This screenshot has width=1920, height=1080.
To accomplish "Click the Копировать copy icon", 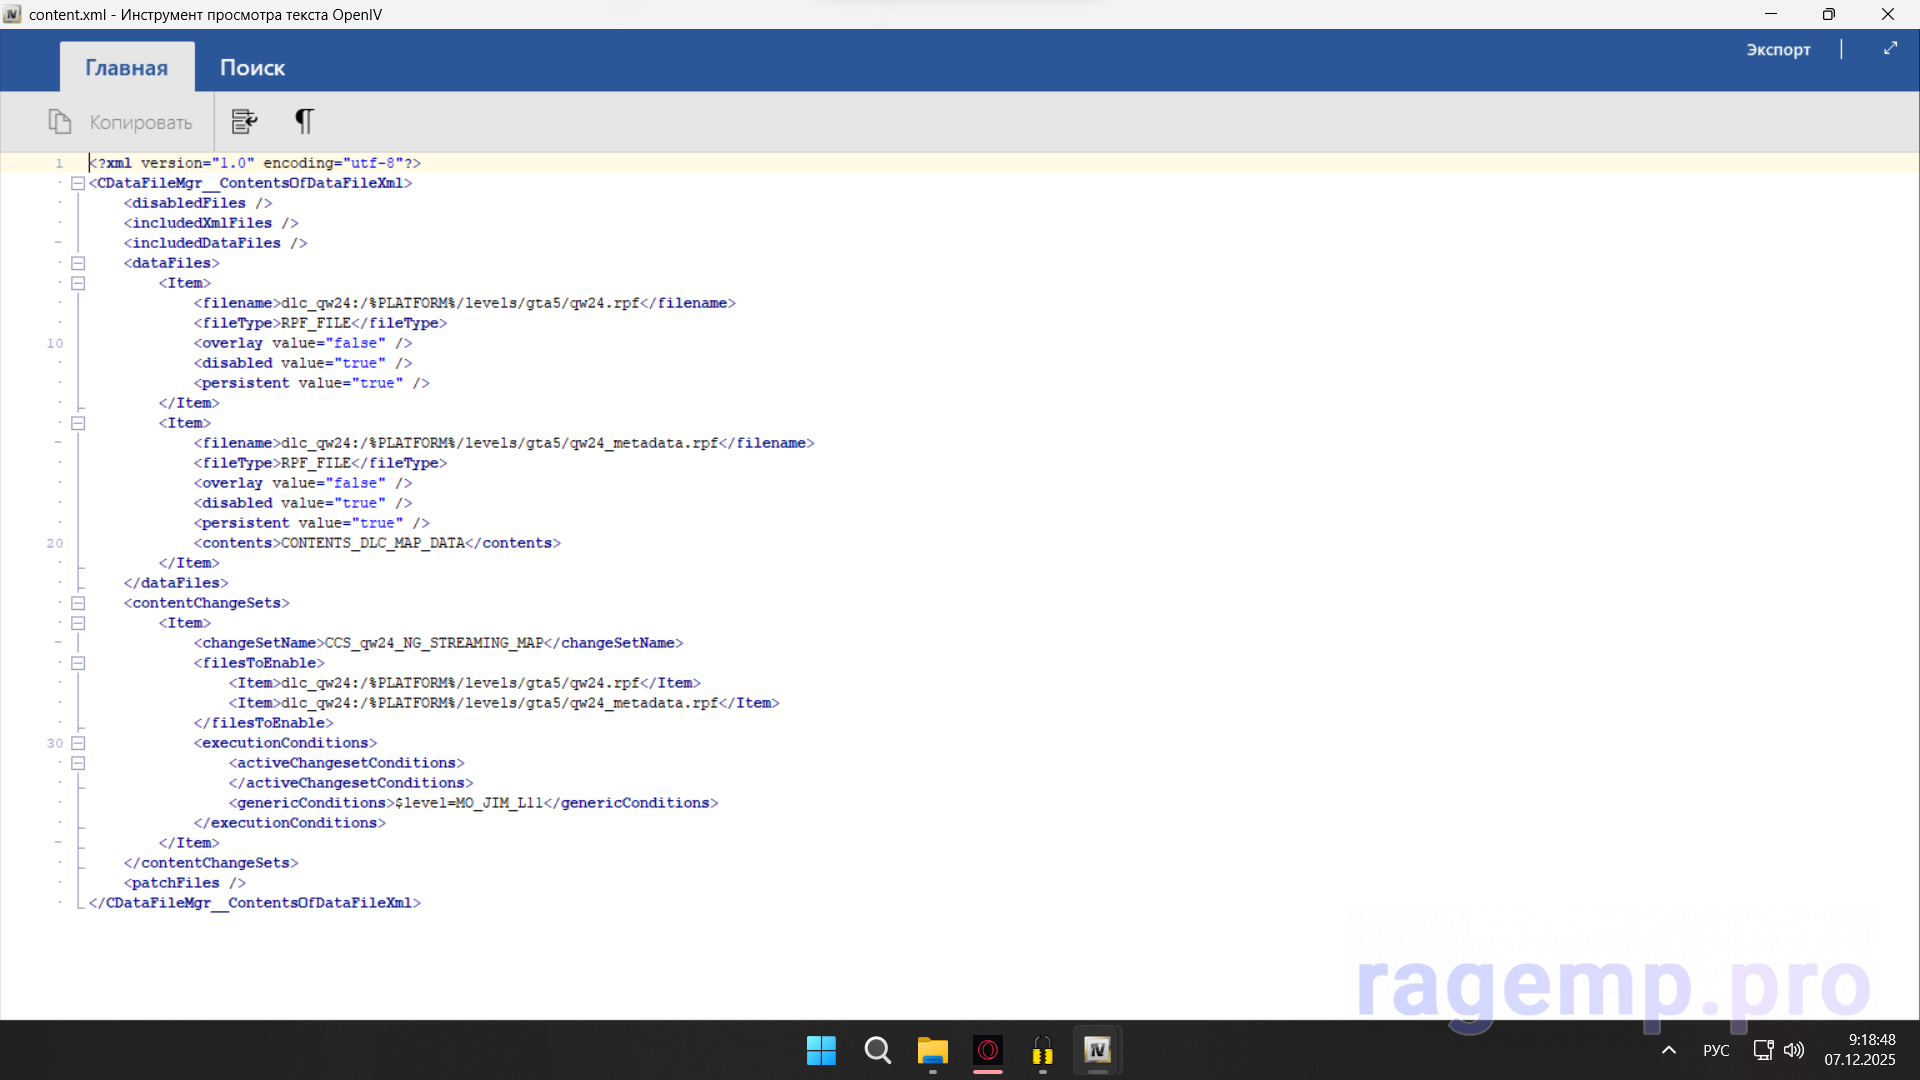I will click(60, 122).
